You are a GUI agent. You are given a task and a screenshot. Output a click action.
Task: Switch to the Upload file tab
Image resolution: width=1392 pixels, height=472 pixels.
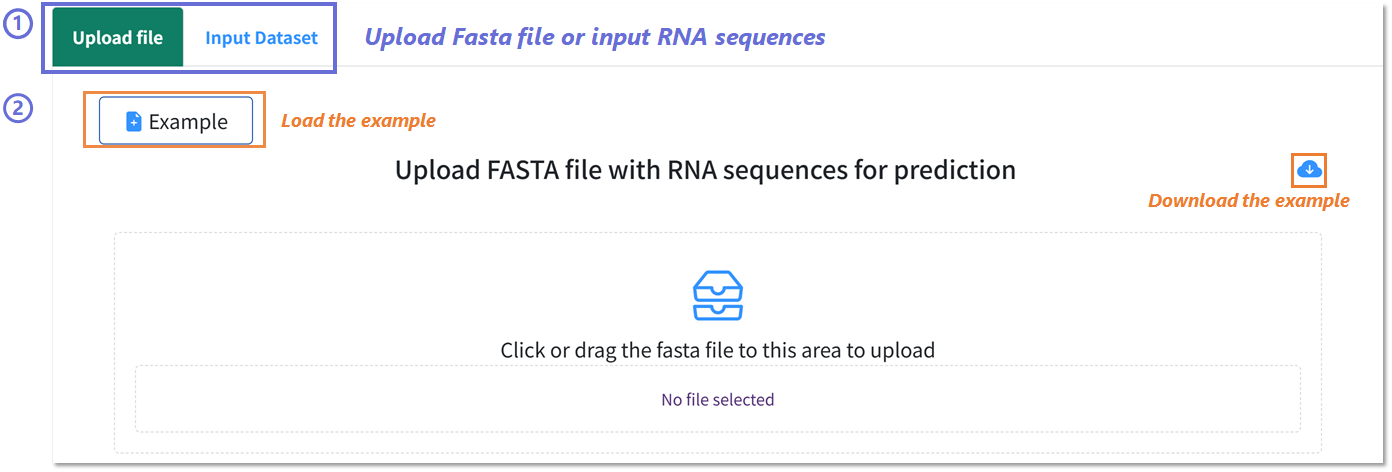coord(117,38)
